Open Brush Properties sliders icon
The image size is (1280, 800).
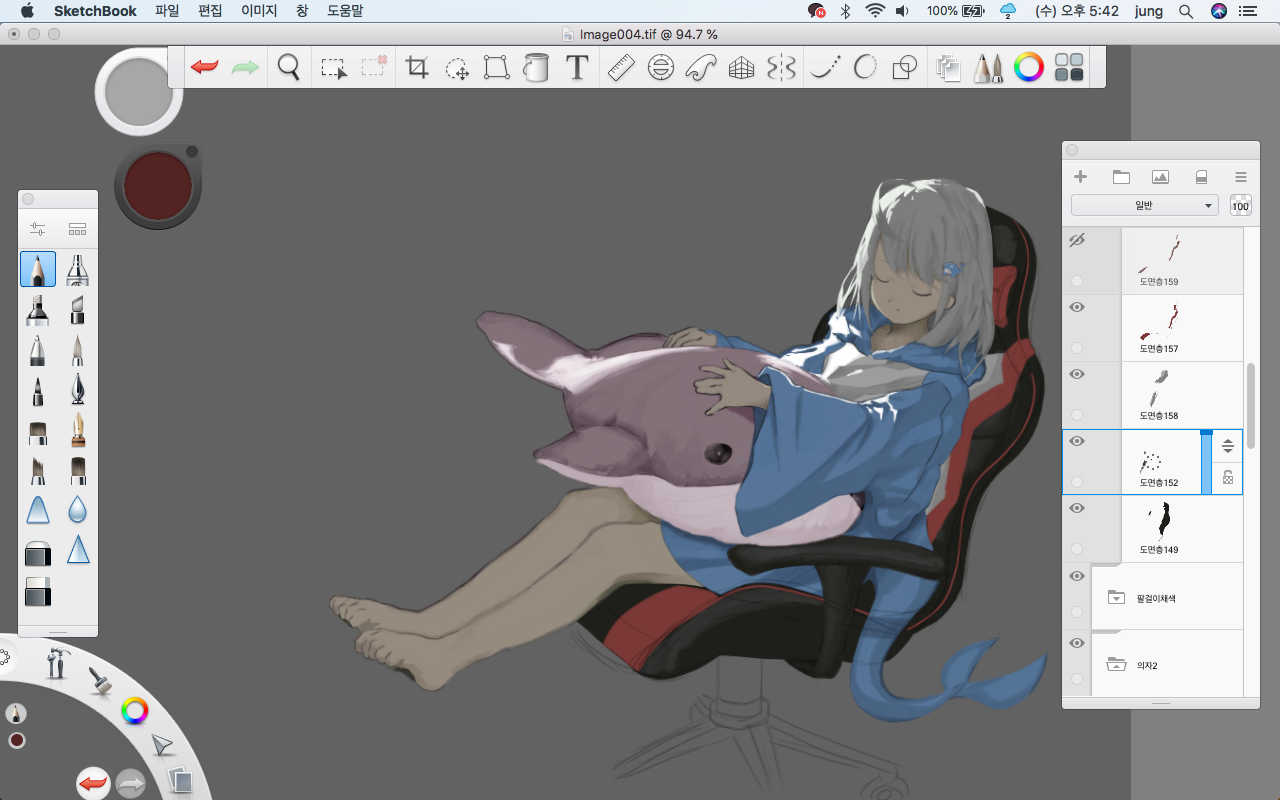[38, 229]
